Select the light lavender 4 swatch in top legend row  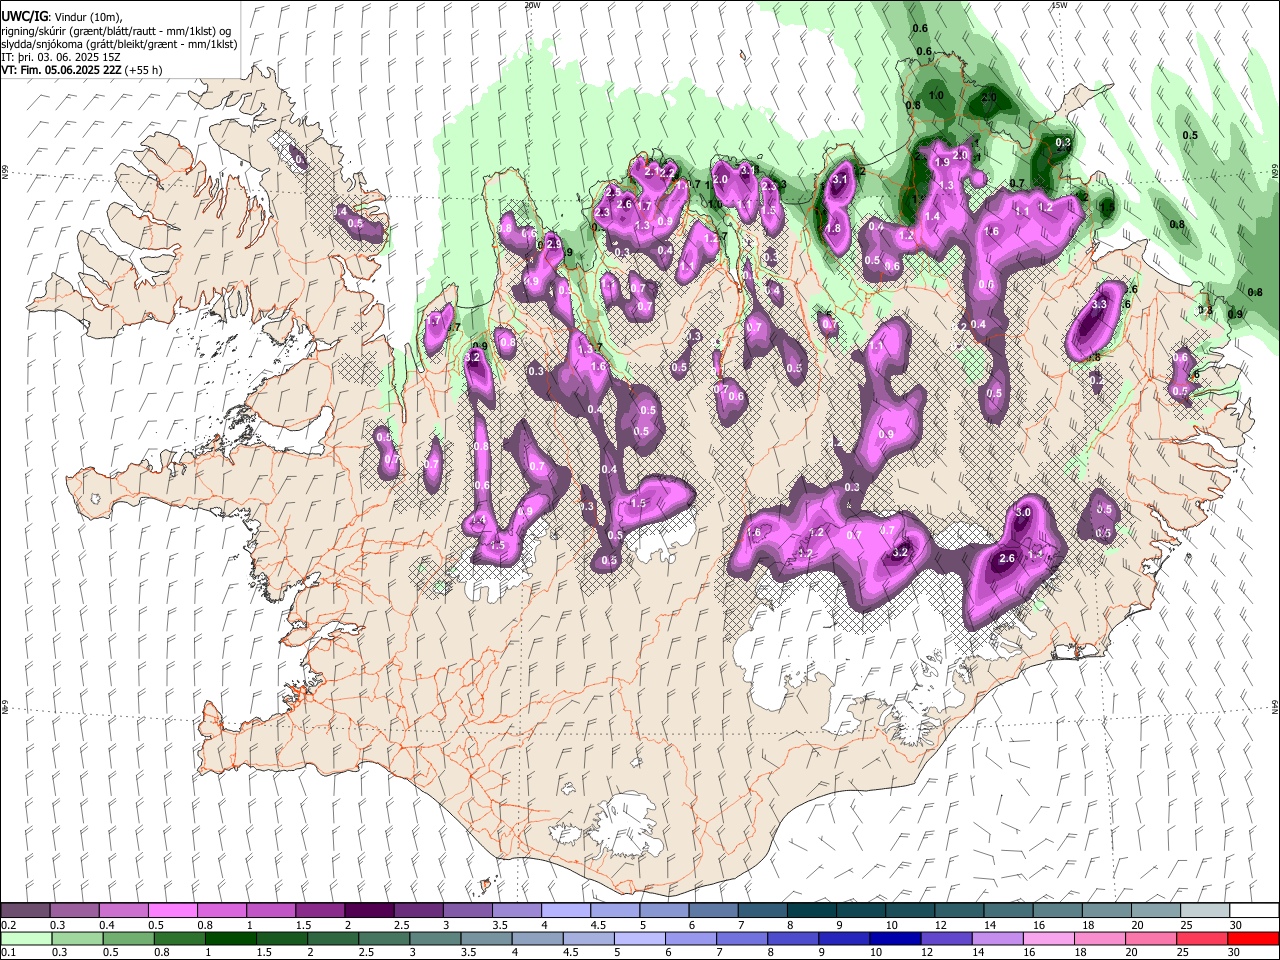tap(566, 911)
